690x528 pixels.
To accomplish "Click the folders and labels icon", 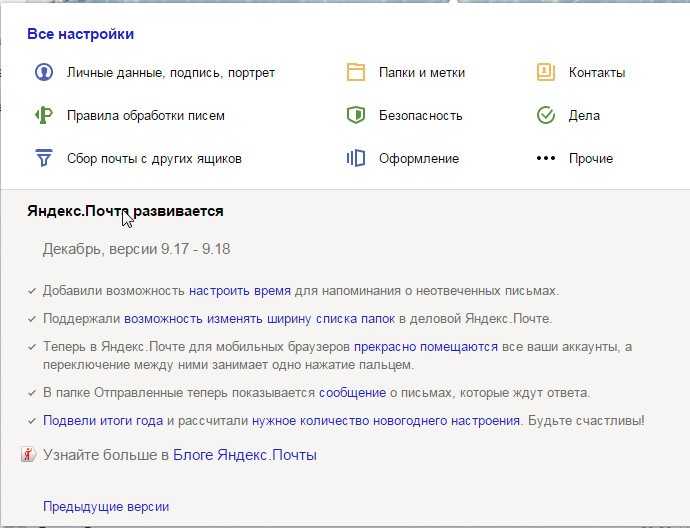I will [356, 72].
